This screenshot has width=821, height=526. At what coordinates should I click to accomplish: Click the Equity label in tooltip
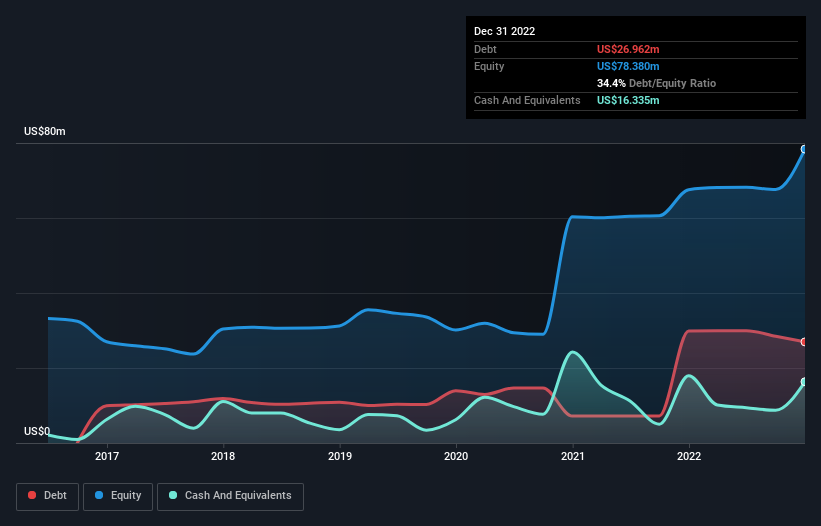489,66
